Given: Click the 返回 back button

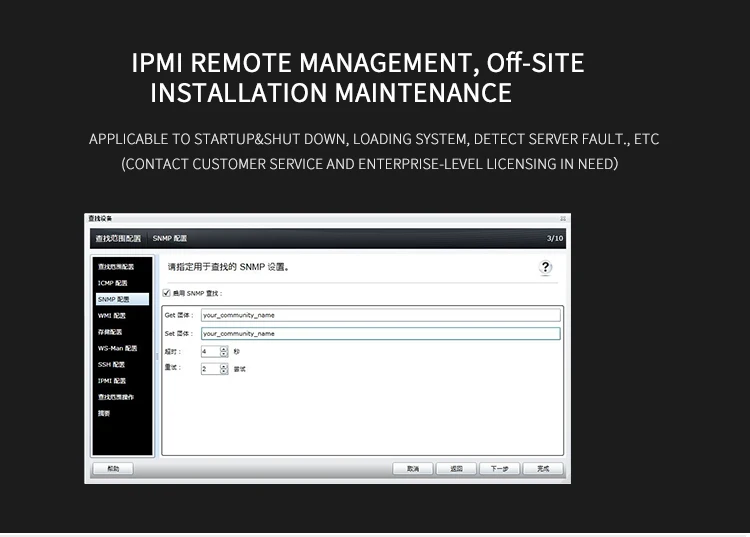Looking at the screenshot, I should [456, 469].
